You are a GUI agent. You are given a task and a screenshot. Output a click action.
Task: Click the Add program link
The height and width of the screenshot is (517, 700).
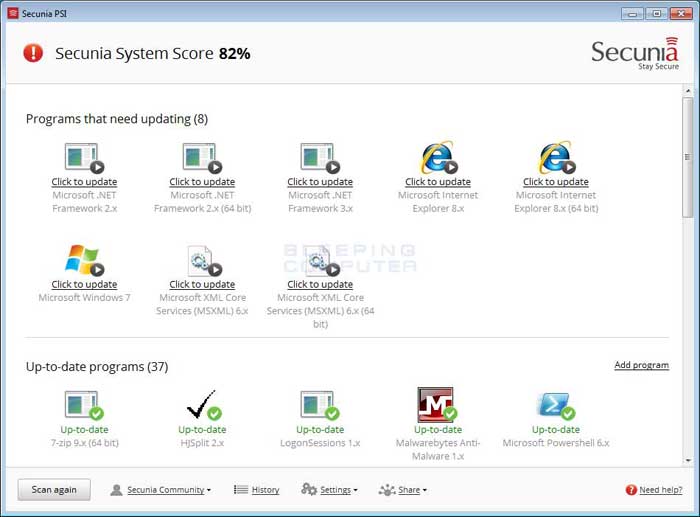[x=642, y=365]
